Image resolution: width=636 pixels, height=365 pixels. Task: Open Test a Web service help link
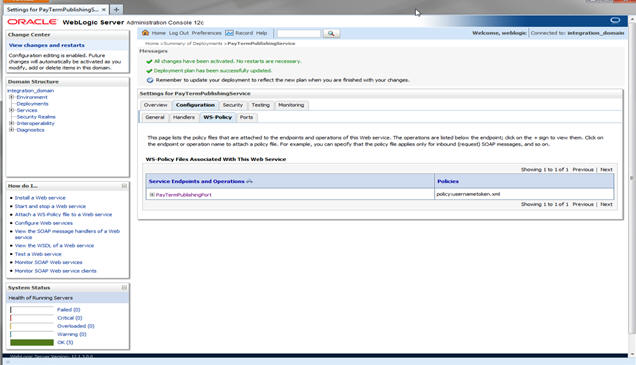38,254
